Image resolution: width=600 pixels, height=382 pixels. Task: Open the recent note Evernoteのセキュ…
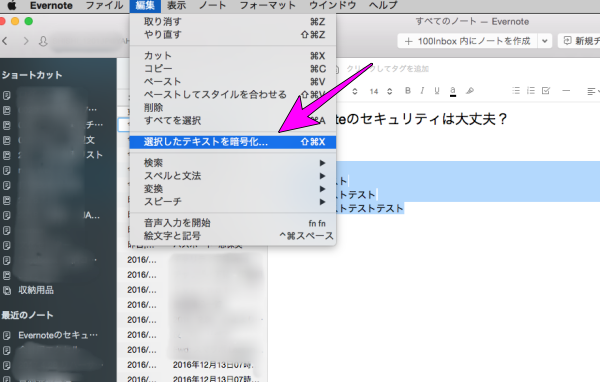tap(58, 335)
